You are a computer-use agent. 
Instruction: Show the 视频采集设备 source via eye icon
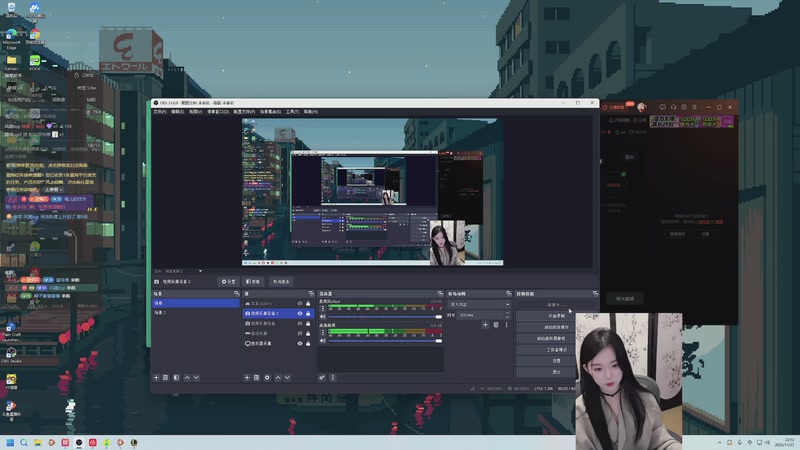300,323
